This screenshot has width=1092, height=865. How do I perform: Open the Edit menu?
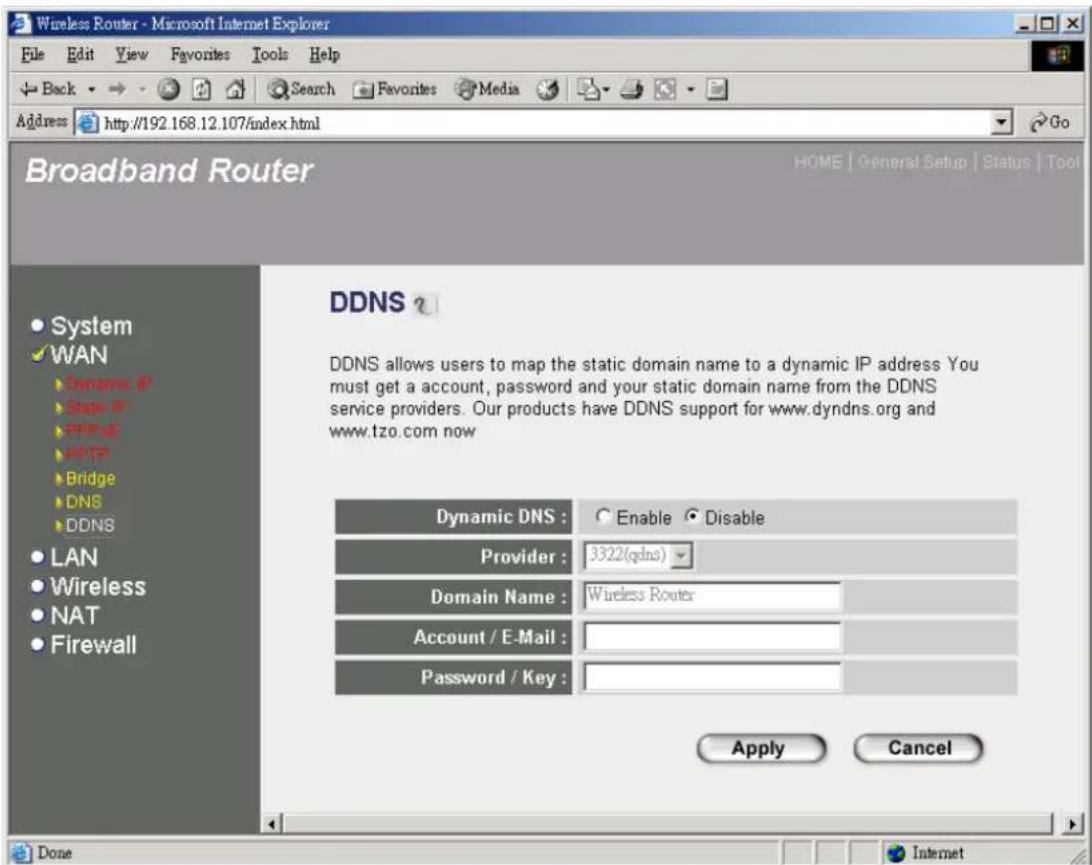tap(80, 54)
